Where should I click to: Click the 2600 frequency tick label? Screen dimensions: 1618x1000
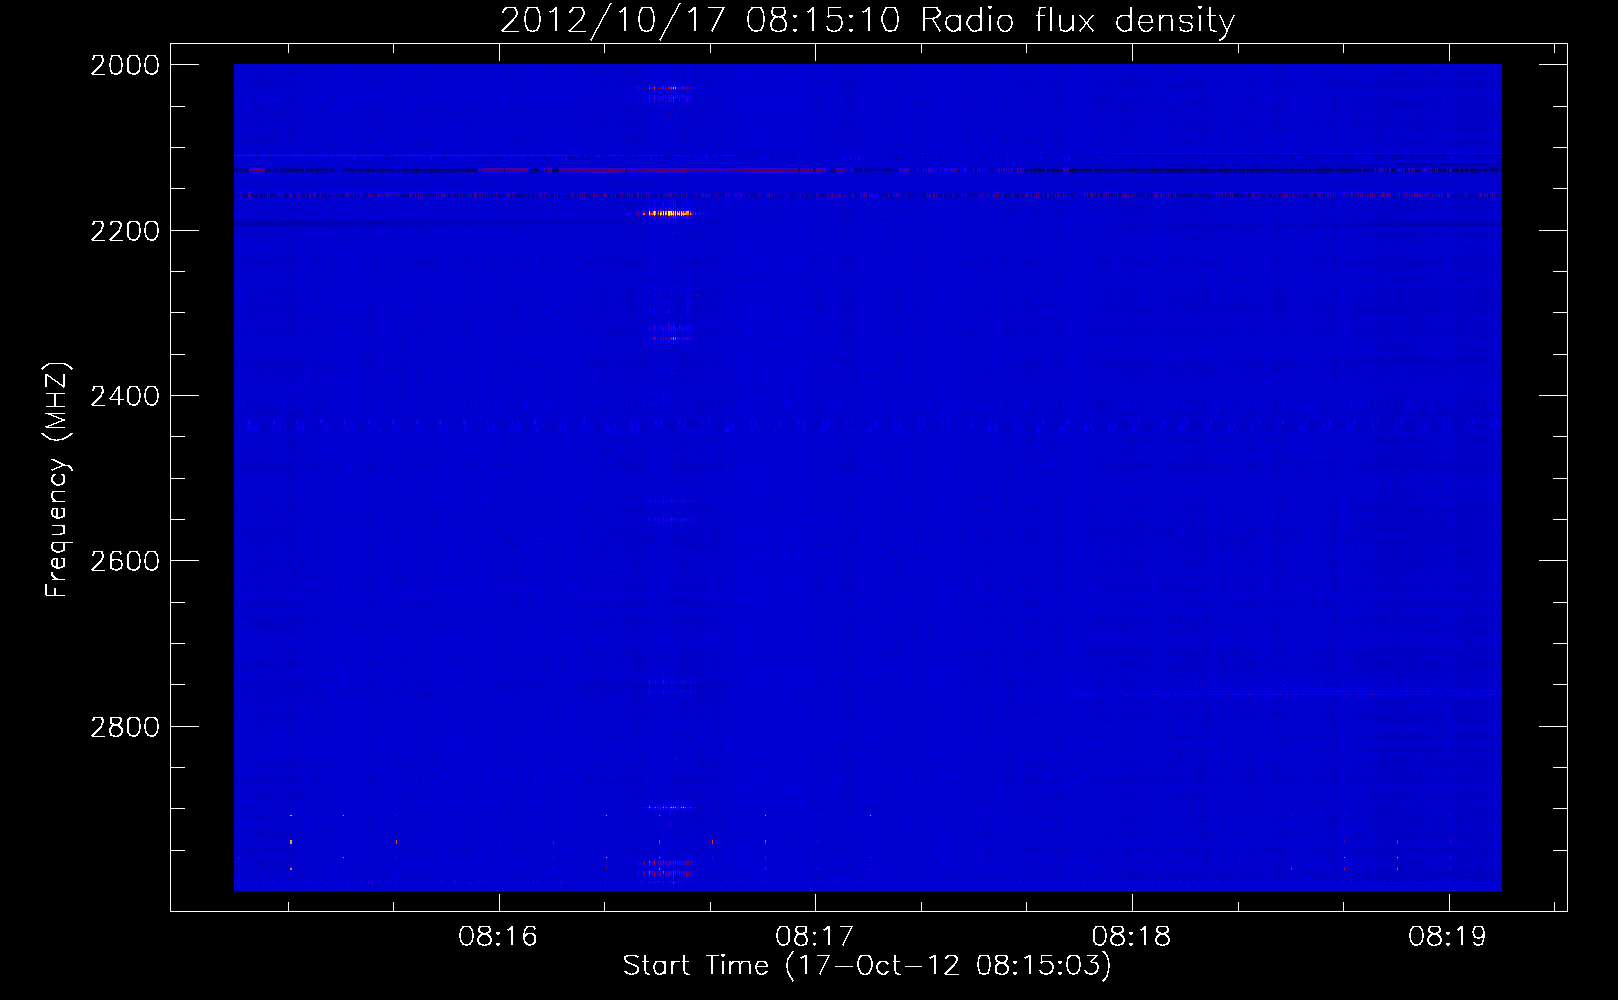[125, 561]
